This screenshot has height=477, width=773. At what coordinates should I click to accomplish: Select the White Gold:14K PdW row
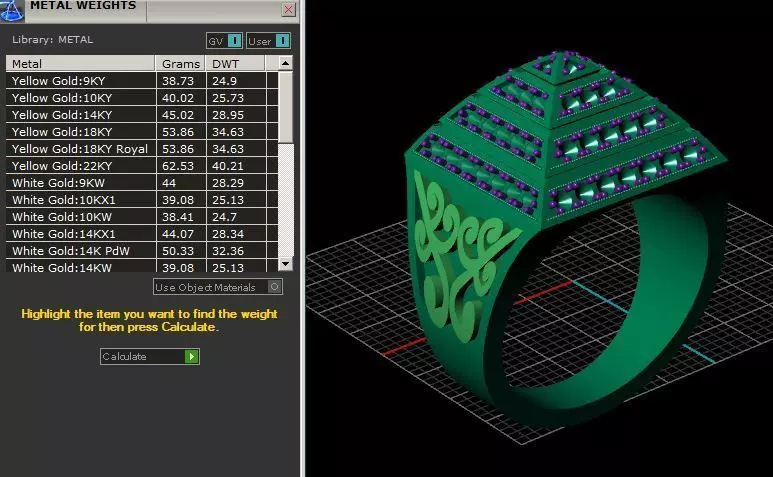[x=142, y=251]
